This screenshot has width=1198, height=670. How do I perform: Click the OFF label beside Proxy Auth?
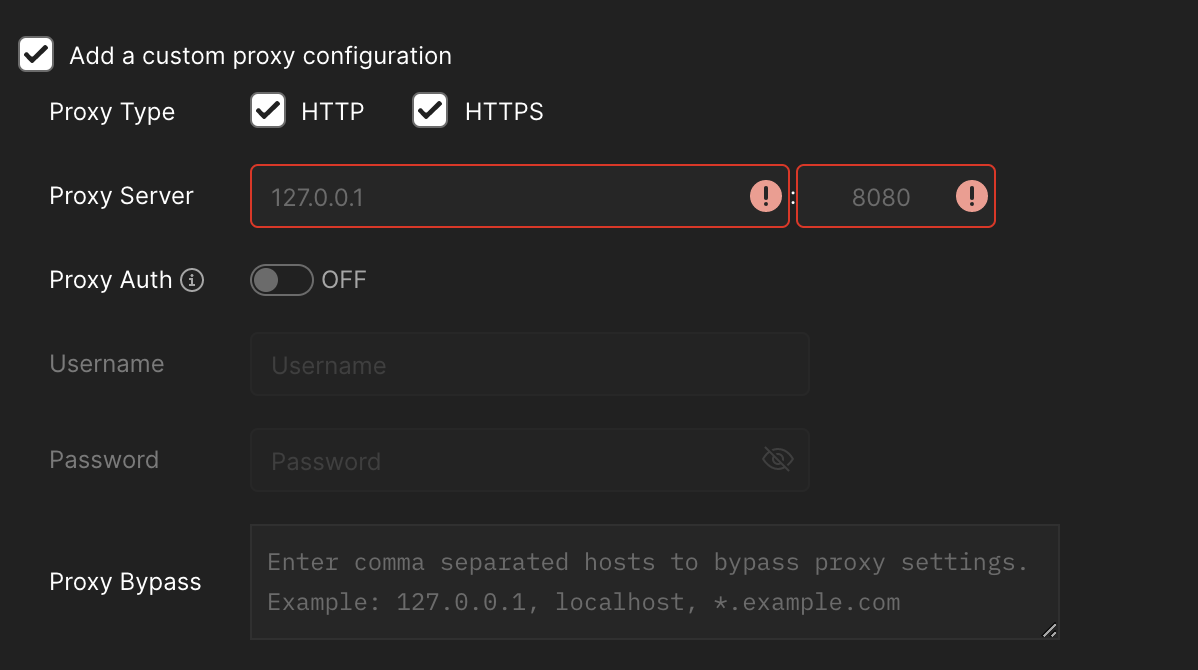tap(344, 280)
